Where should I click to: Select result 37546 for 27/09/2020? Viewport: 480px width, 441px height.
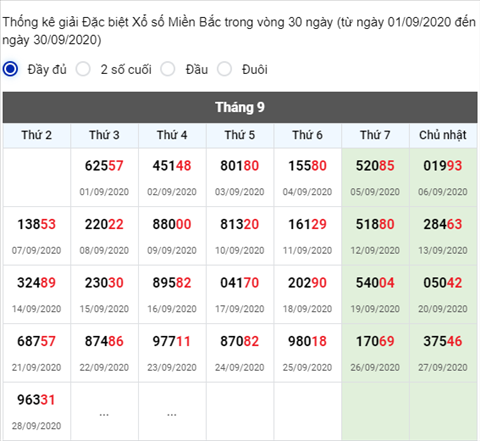(443, 341)
